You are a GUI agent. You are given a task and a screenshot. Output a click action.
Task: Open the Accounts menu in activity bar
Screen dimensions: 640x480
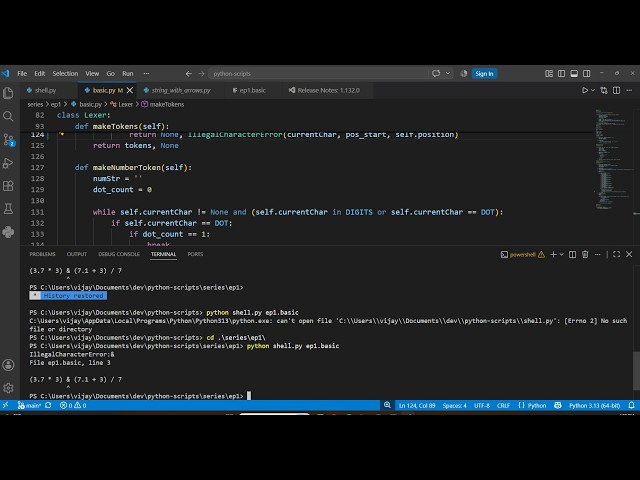pos(8,365)
